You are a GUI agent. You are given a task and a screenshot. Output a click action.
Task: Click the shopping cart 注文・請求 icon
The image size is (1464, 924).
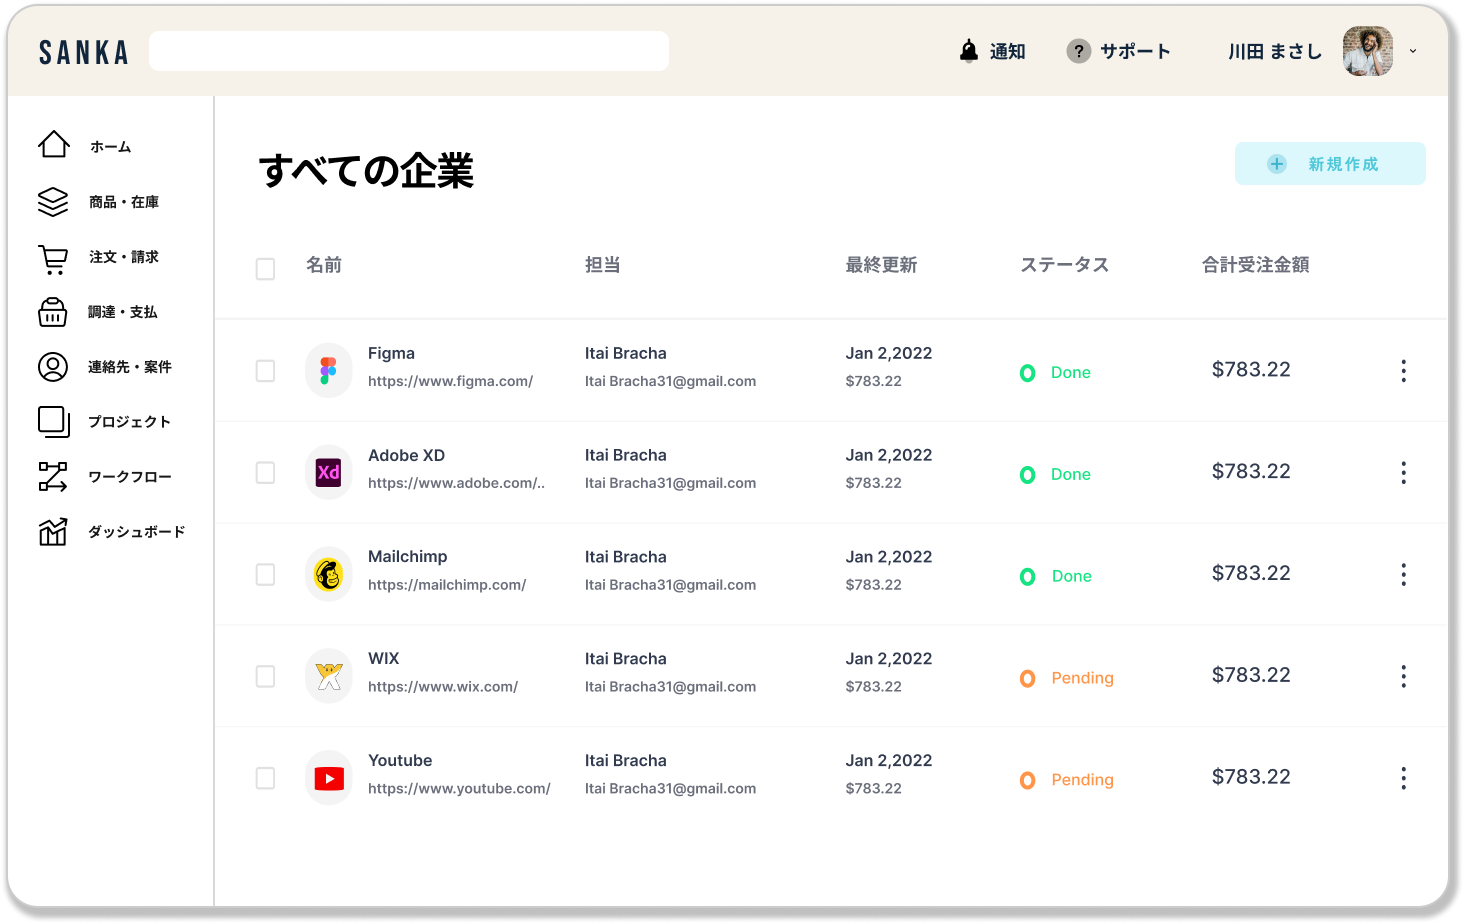pyautogui.click(x=53, y=259)
